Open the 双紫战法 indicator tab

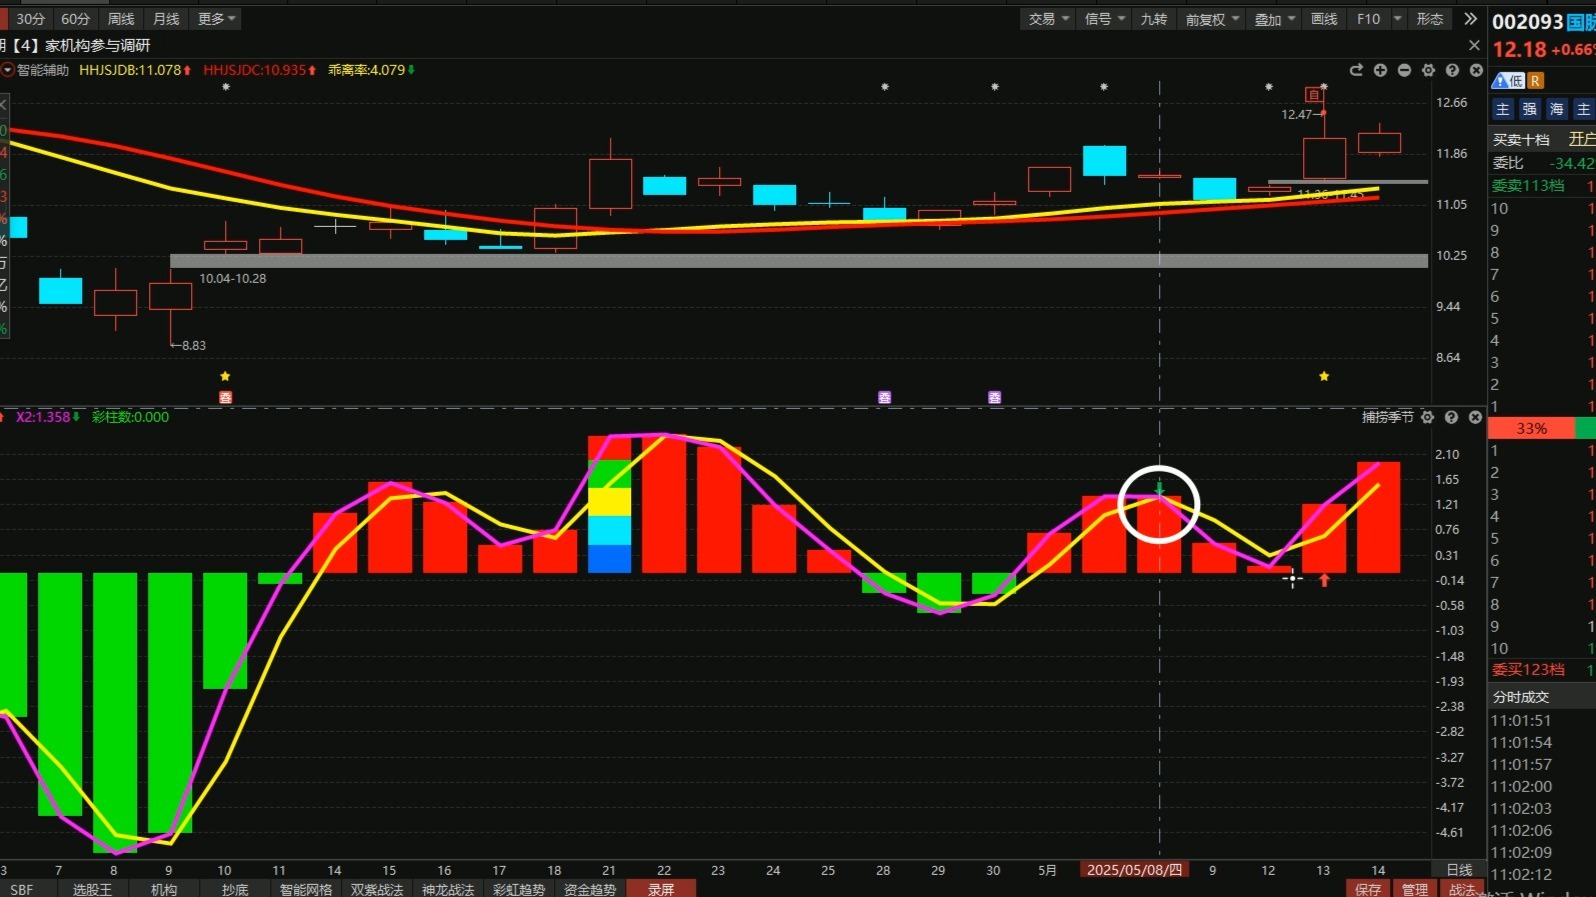[377, 889]
